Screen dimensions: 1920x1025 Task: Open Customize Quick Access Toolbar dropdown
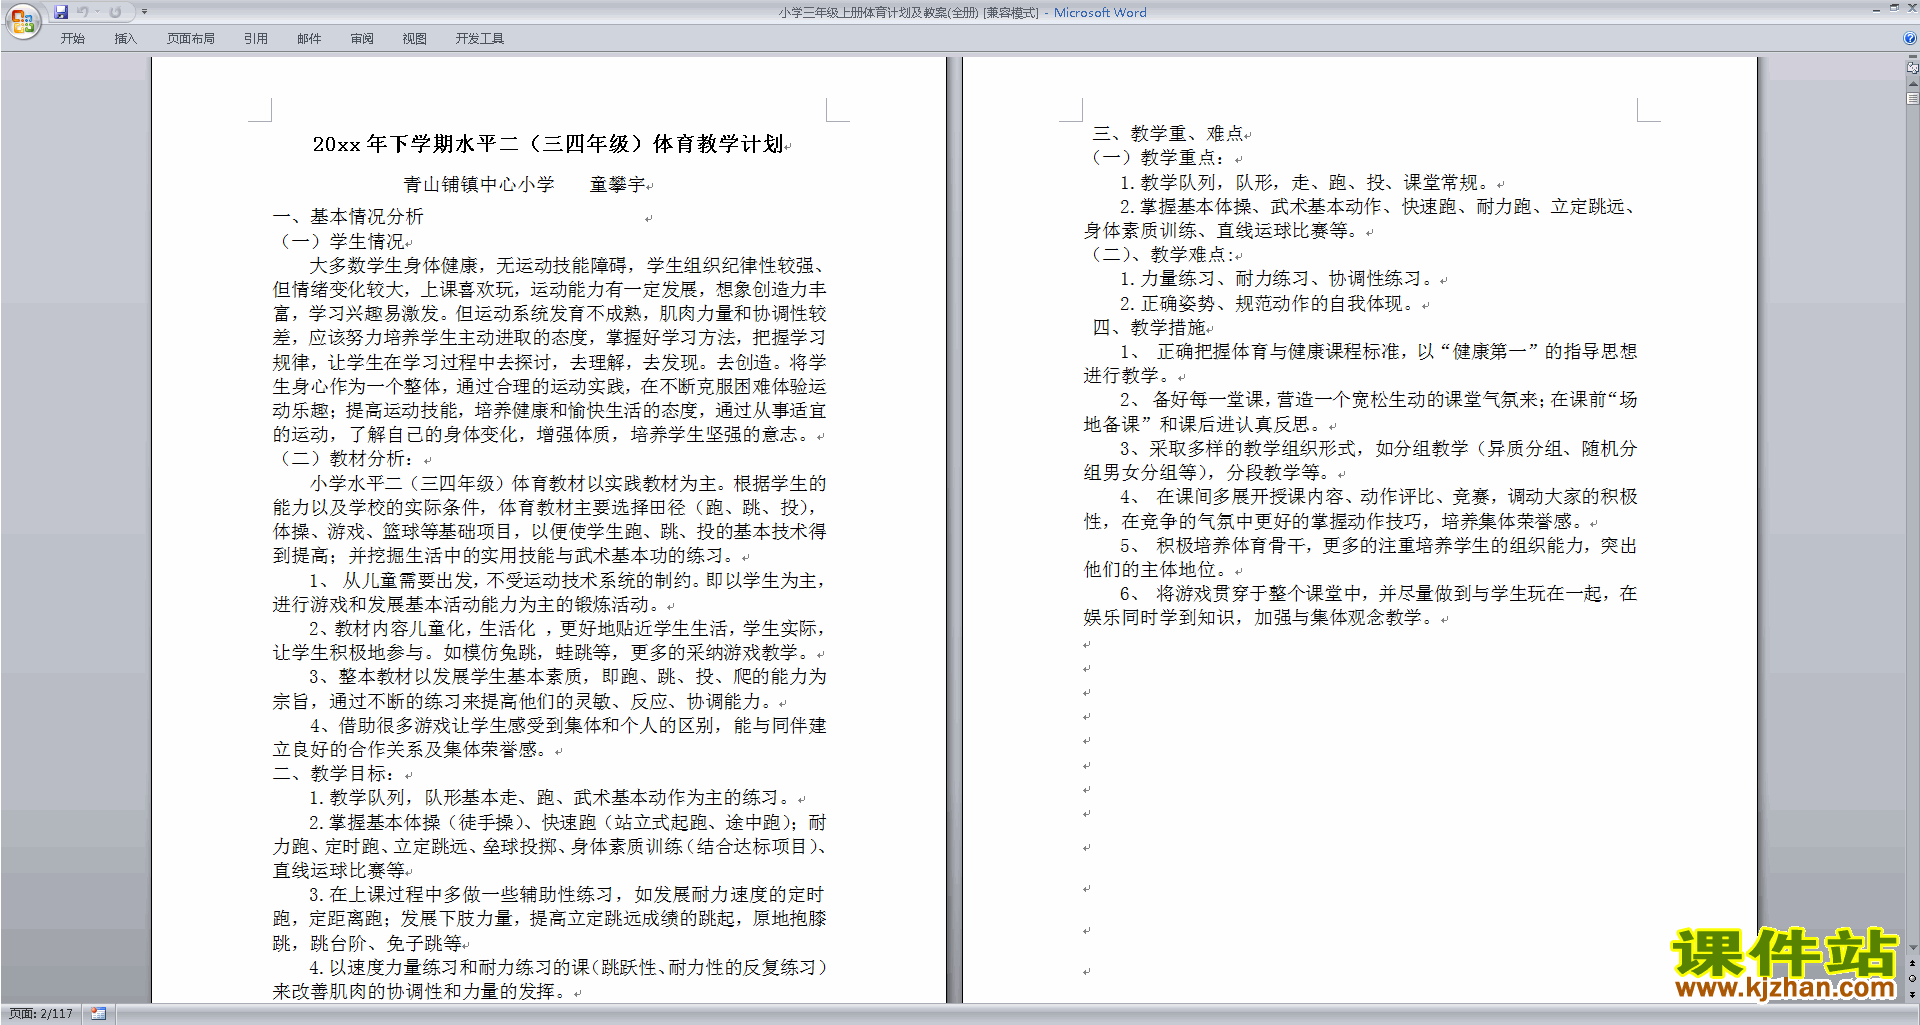pyautogui.click(x=144, y=12)
